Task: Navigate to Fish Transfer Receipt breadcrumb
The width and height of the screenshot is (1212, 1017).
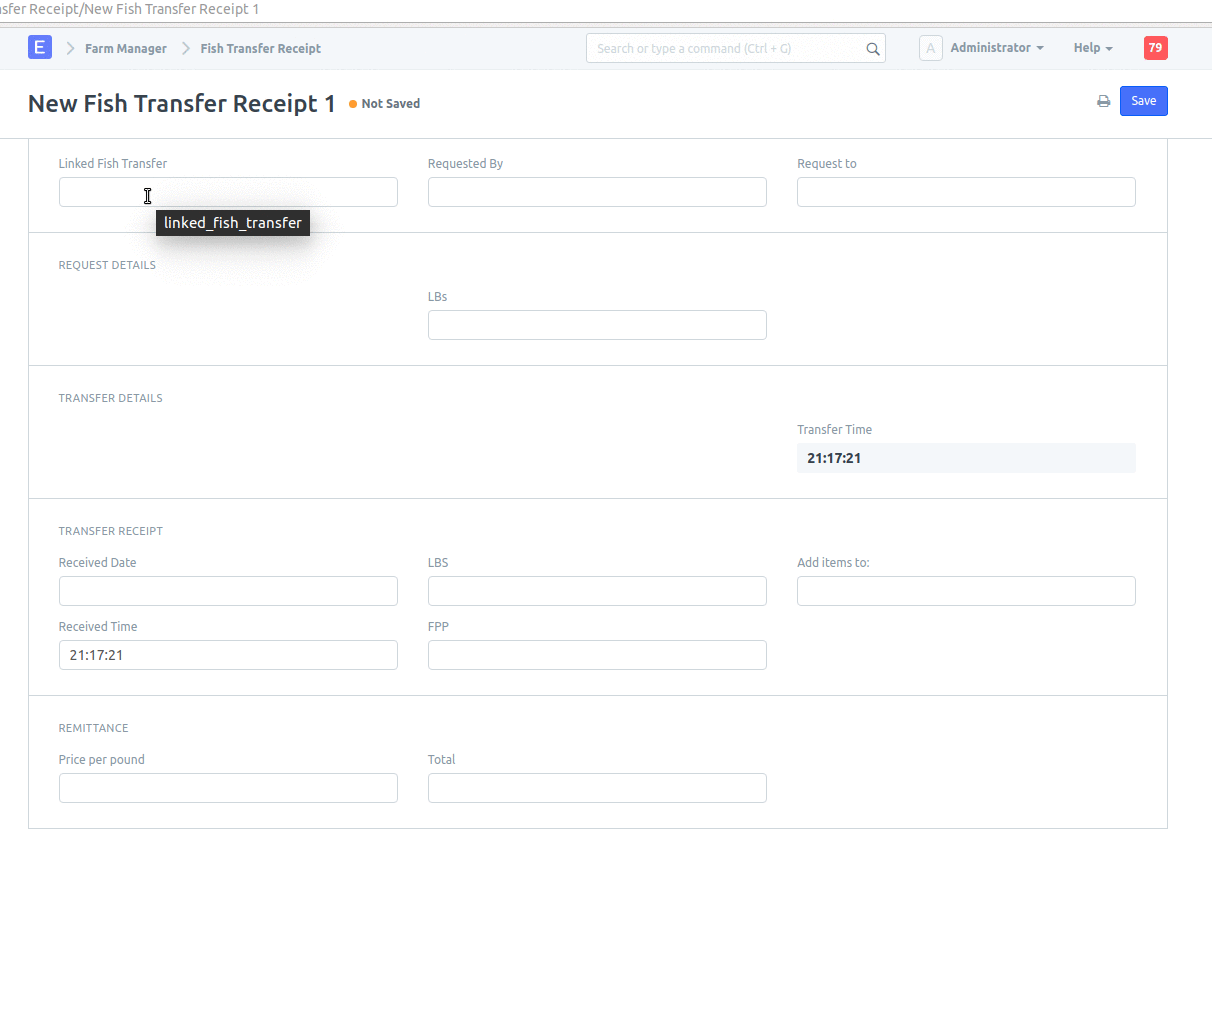Action: (x=260, y=49)
